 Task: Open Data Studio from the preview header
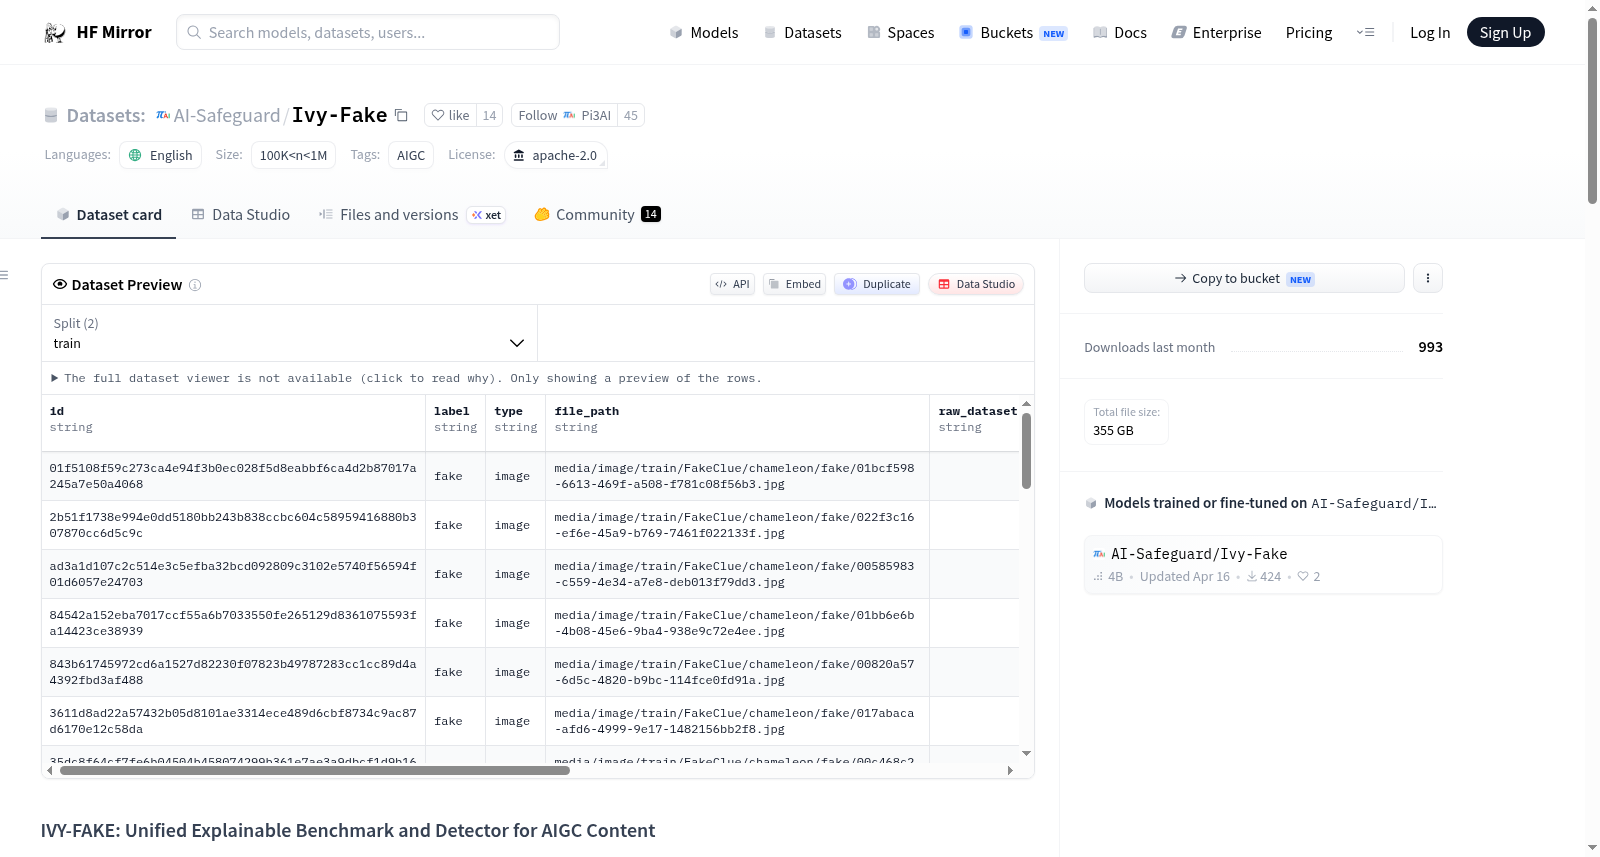pos(976,284)
